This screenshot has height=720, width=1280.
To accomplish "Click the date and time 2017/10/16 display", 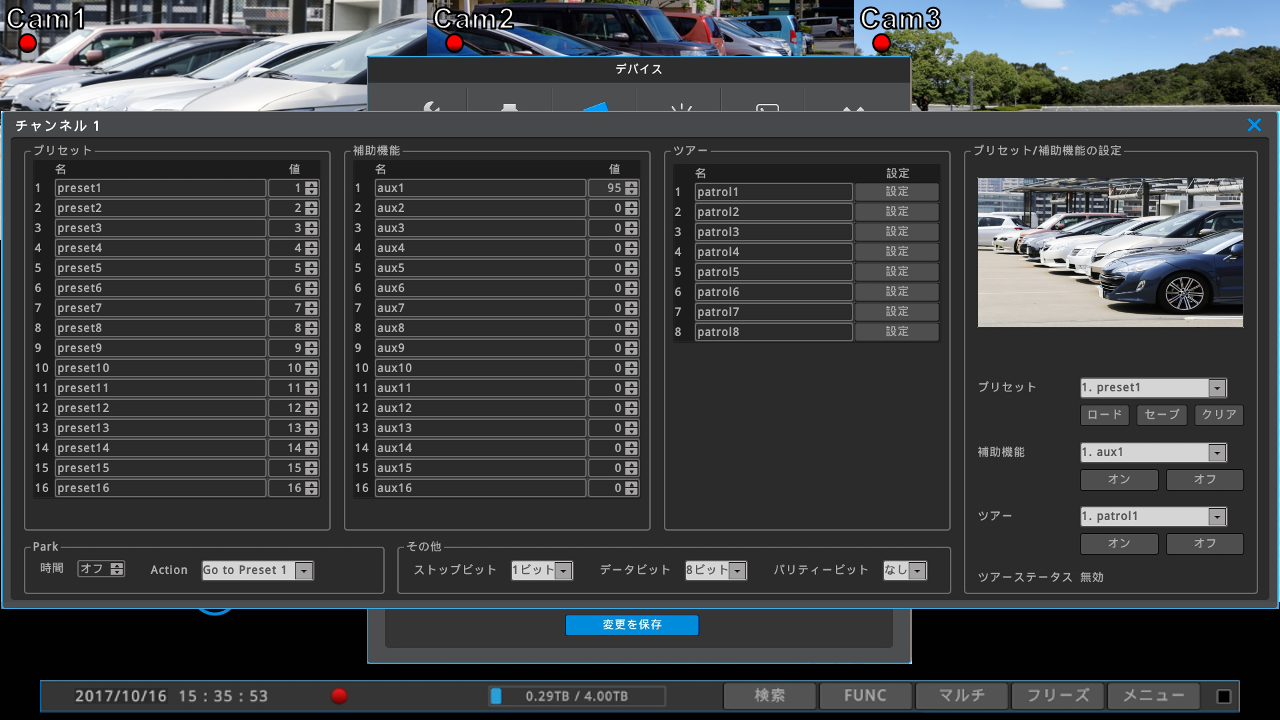I will [172, 696].
